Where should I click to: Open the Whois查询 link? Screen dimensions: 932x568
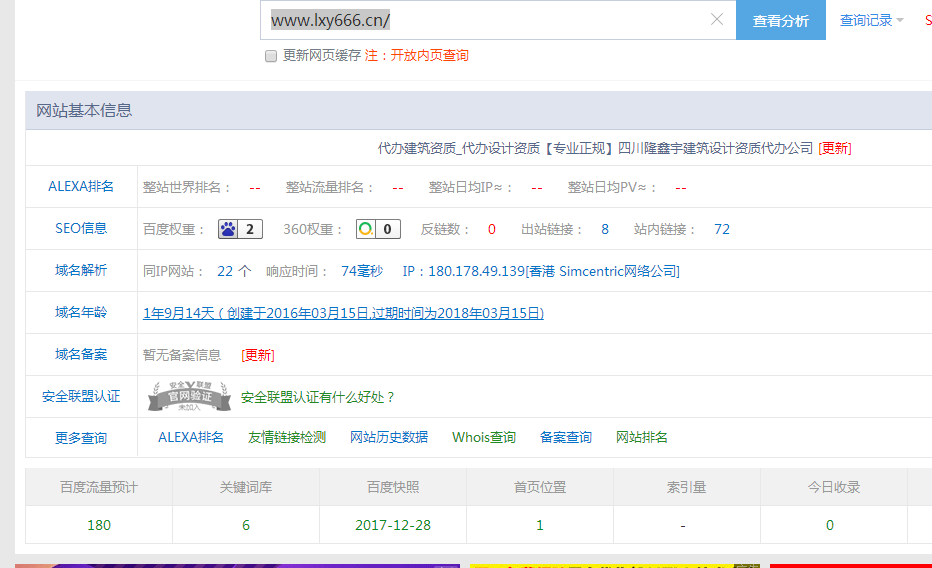click(x=484, y=437)
